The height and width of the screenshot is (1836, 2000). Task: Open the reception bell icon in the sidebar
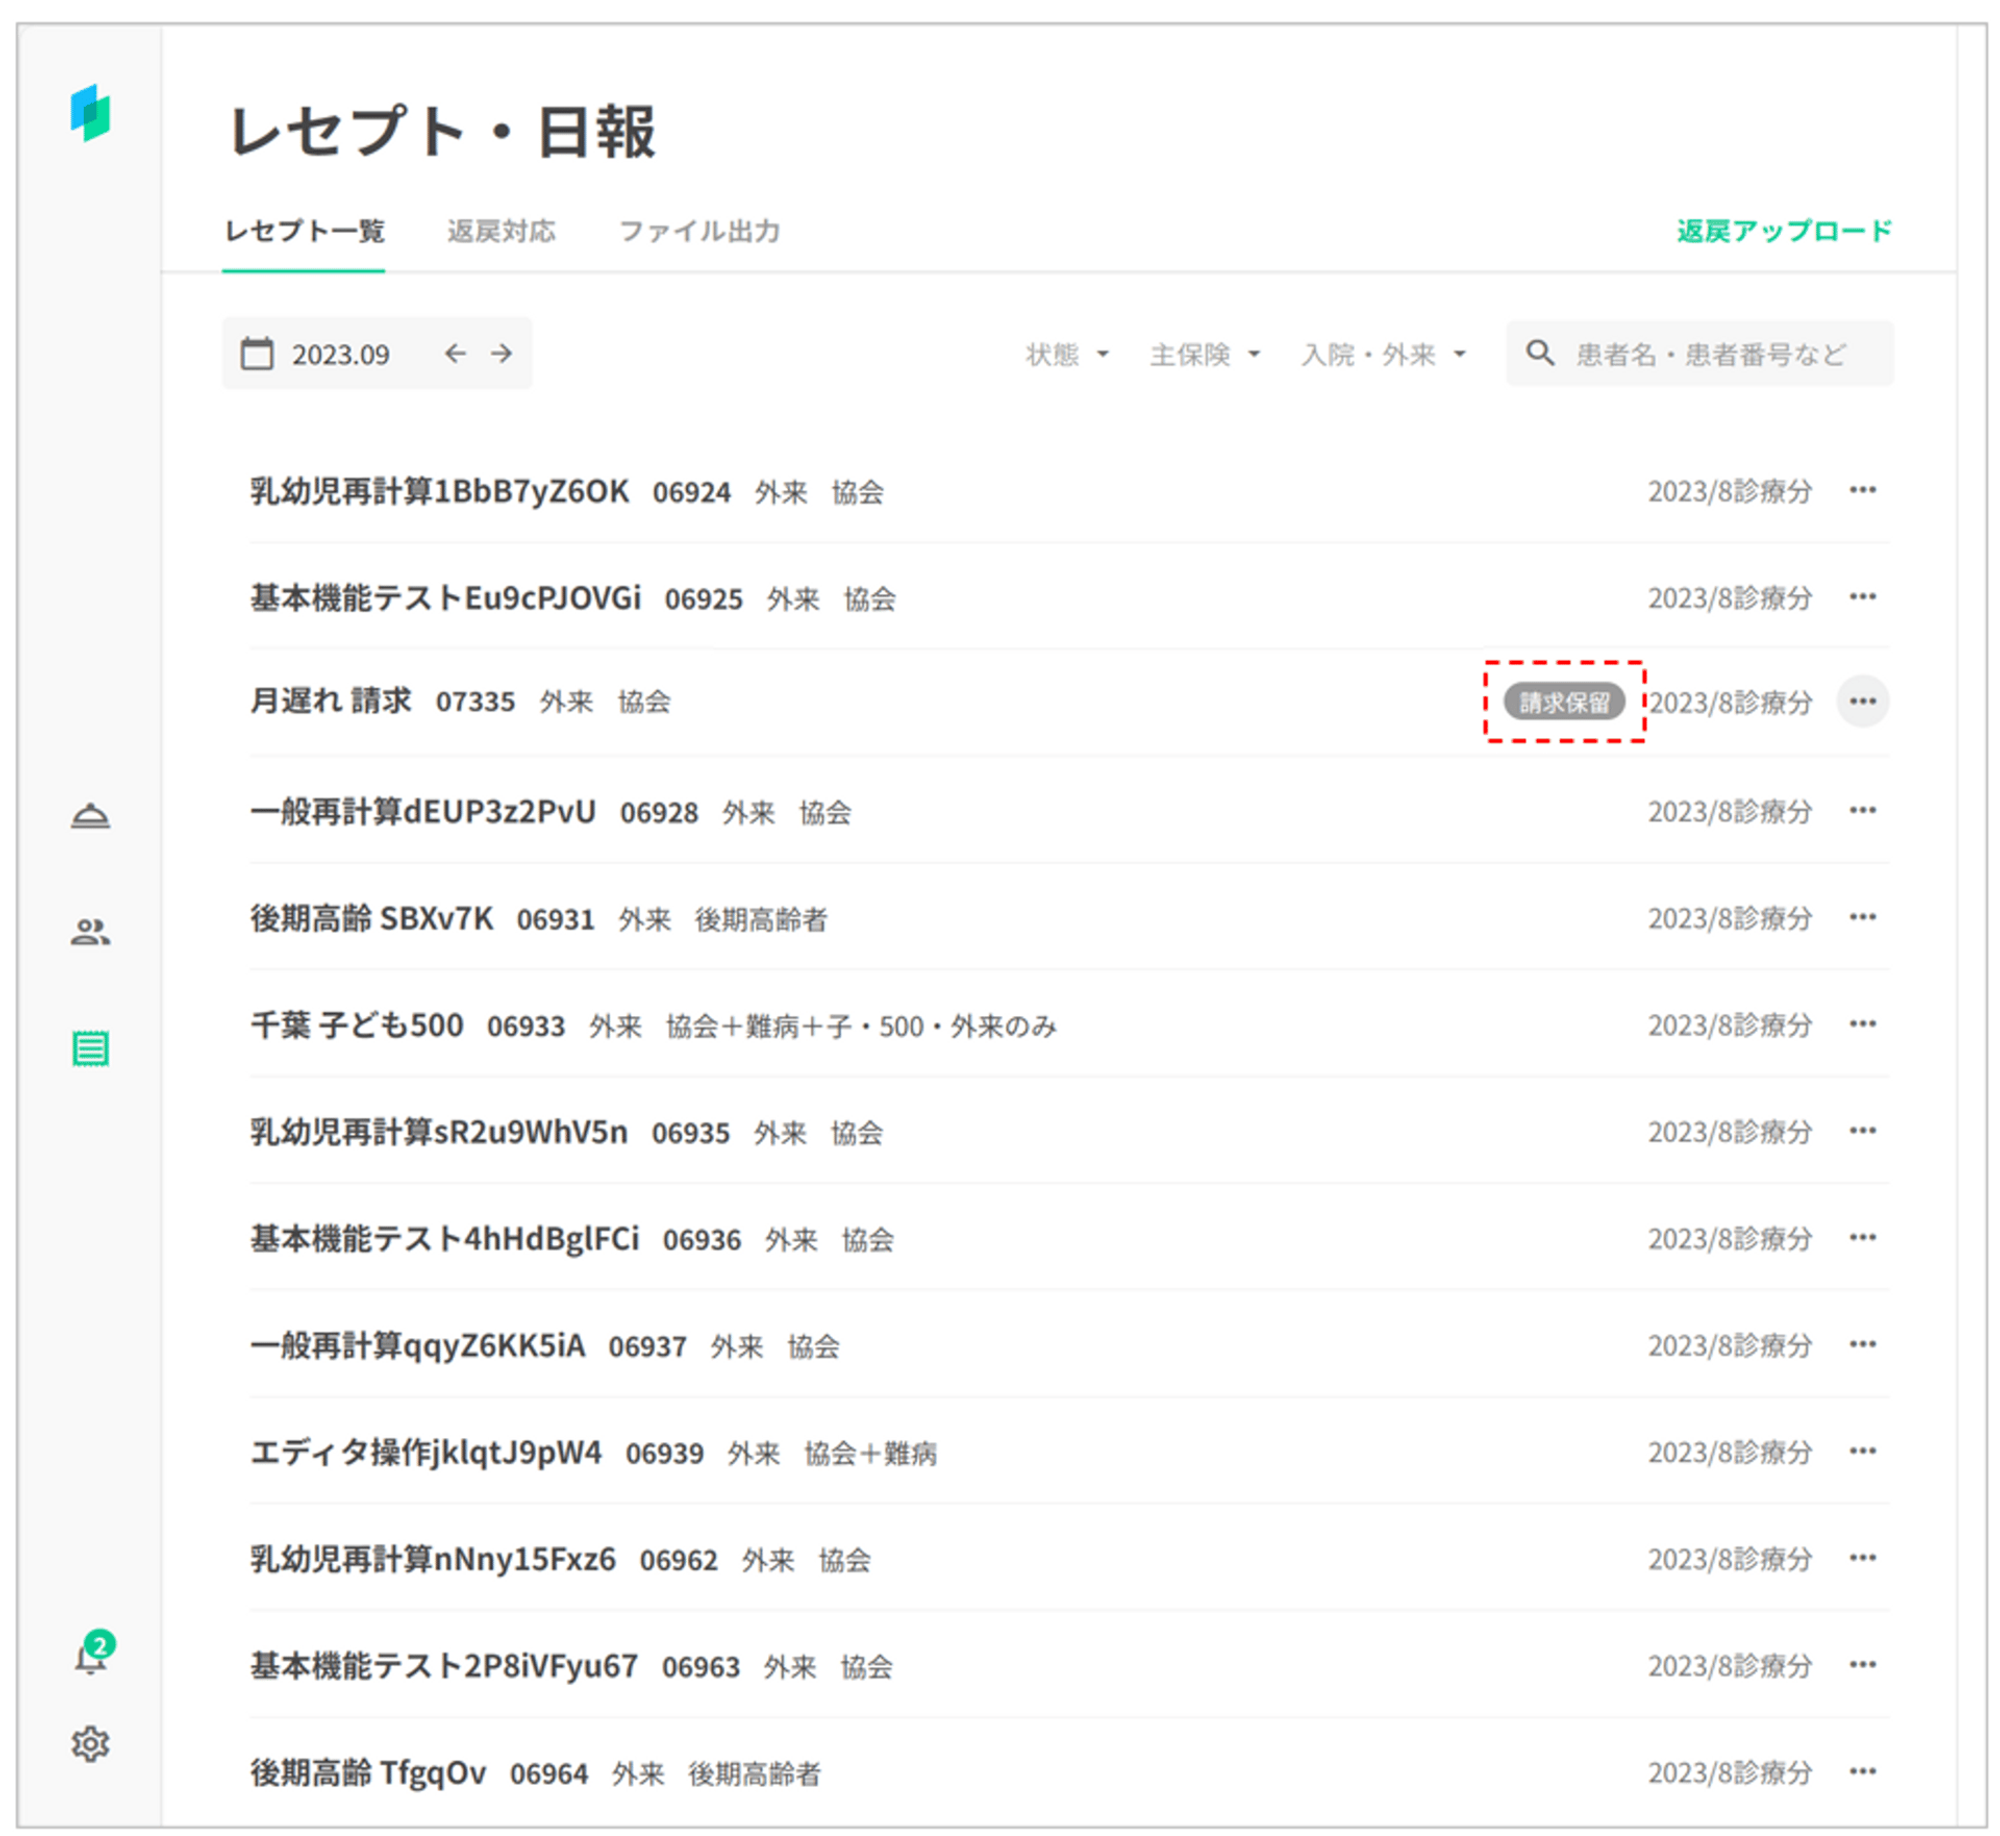(x=90, y=816)
